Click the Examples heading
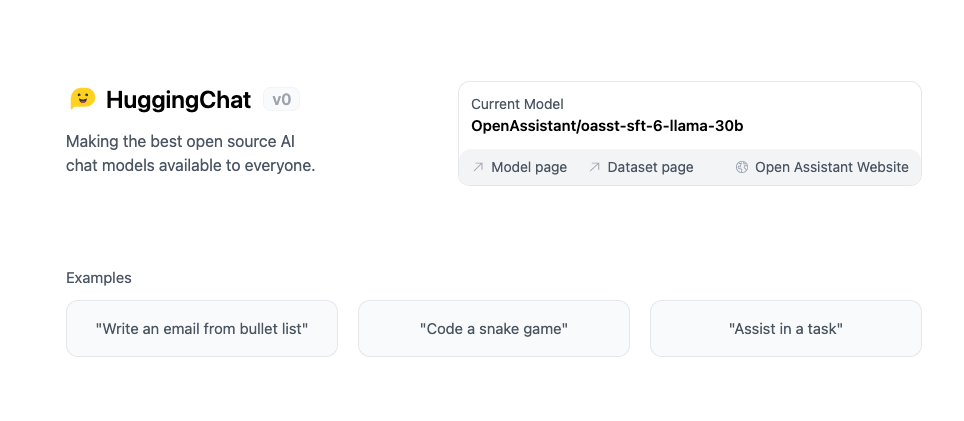964x421 pixels. click(x=99, y=278)
